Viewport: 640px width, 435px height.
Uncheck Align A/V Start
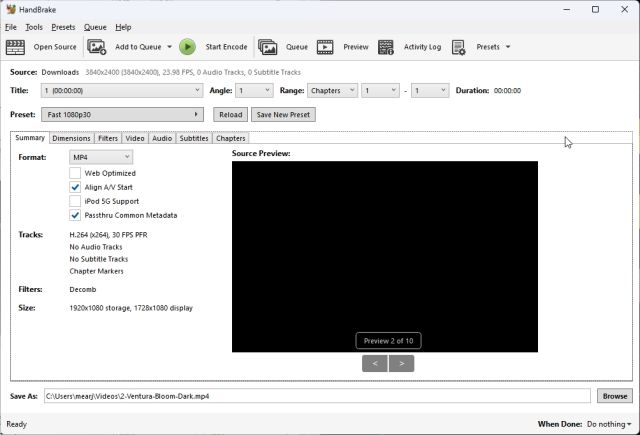click(75, 187)
